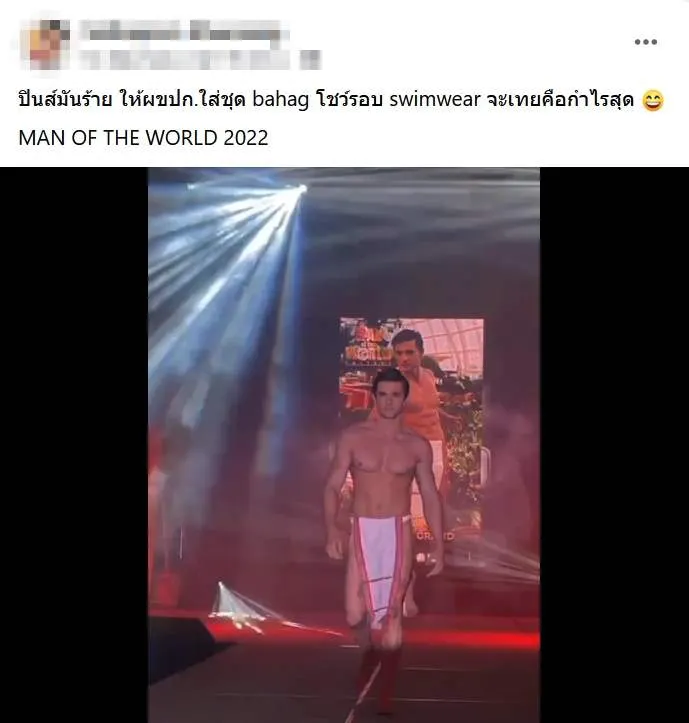This screenshot has height=723, width=689.
Task: Select the word bahag in the caption
Action: (x=280, y=100)
